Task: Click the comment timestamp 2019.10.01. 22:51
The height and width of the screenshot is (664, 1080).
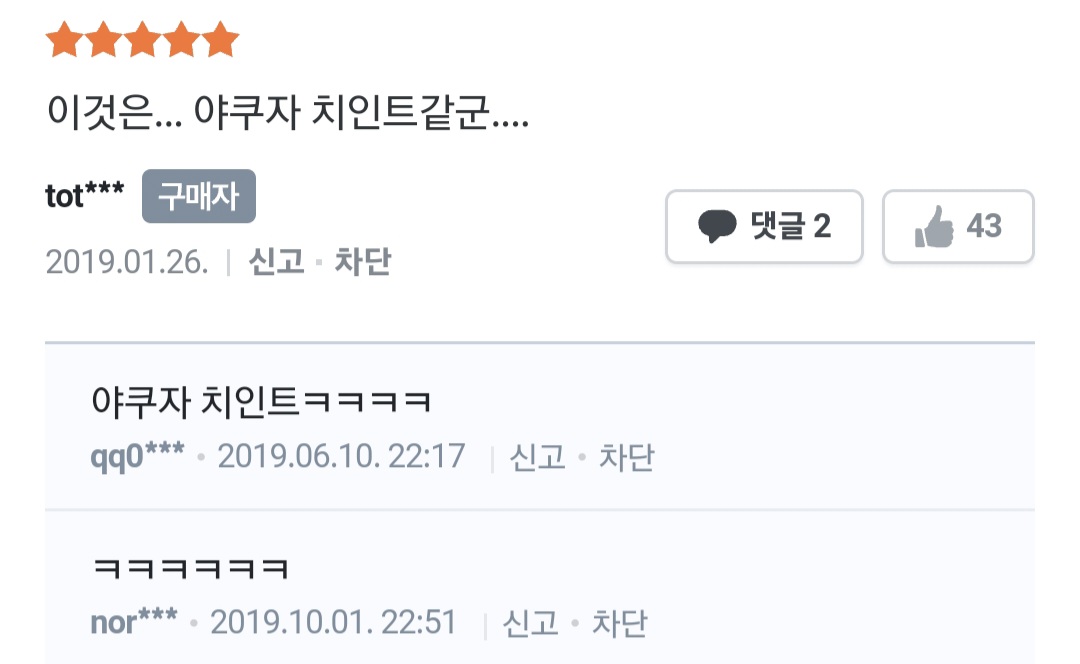Action: coord(333,623)
